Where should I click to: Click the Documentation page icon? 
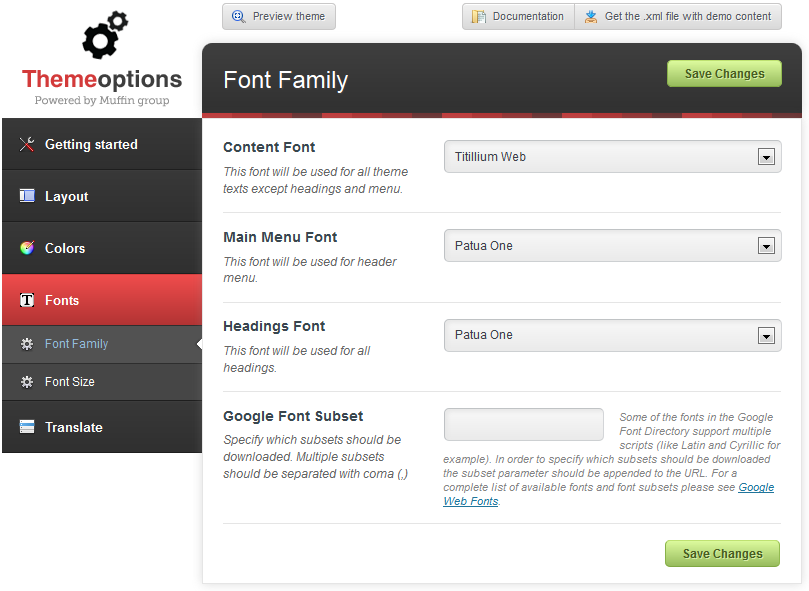[479, 16]
